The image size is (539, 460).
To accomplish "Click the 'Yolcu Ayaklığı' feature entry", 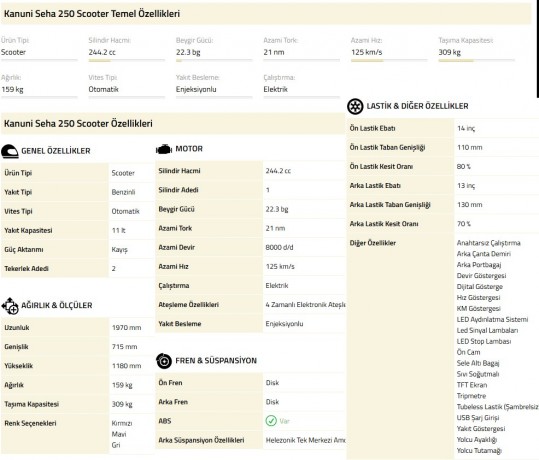I will coord(477,440).
